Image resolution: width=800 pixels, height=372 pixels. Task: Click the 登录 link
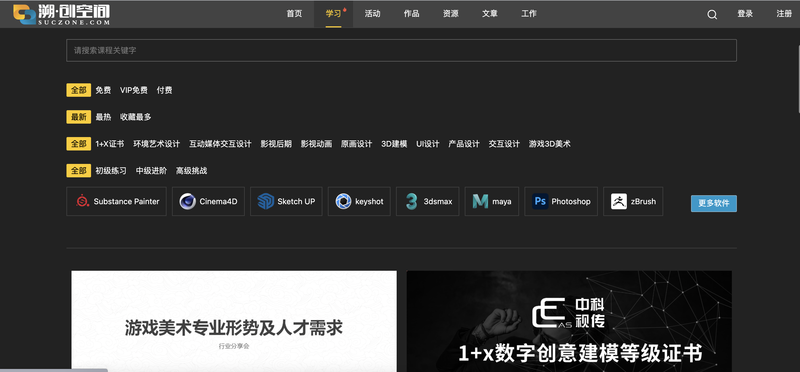pyautogui.click(x=745, y=14)
